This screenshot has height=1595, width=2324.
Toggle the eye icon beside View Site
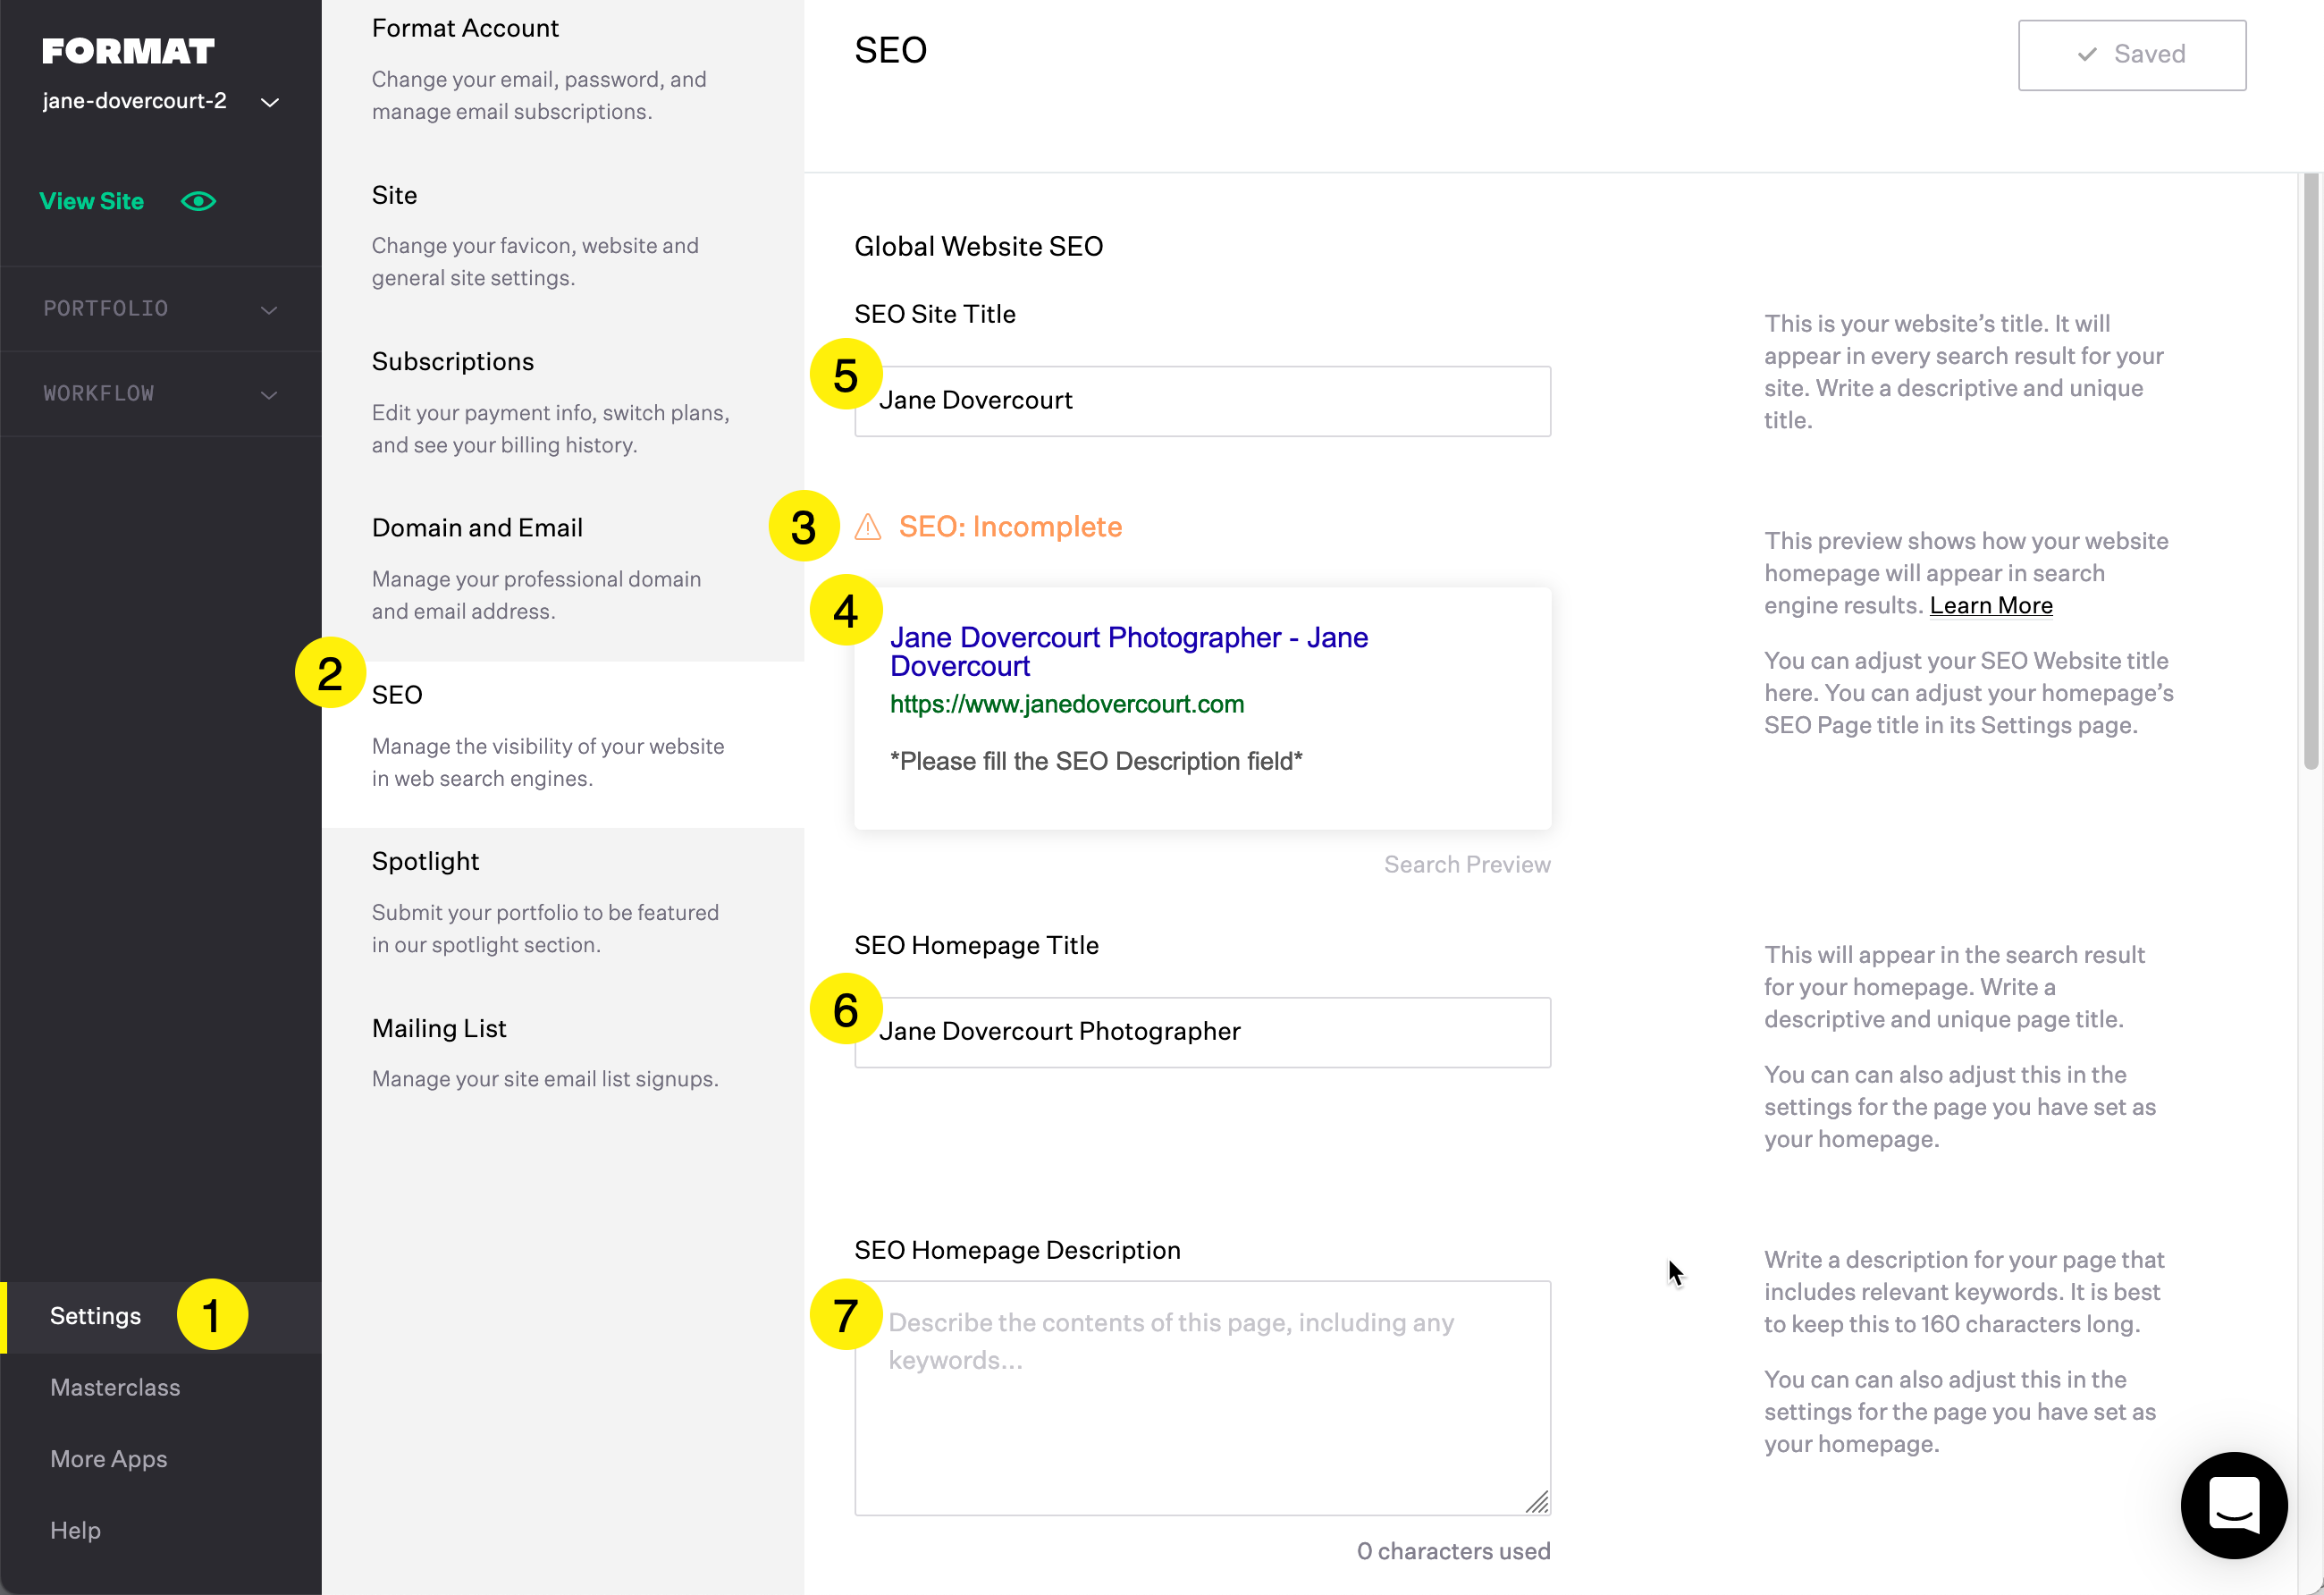198,201
